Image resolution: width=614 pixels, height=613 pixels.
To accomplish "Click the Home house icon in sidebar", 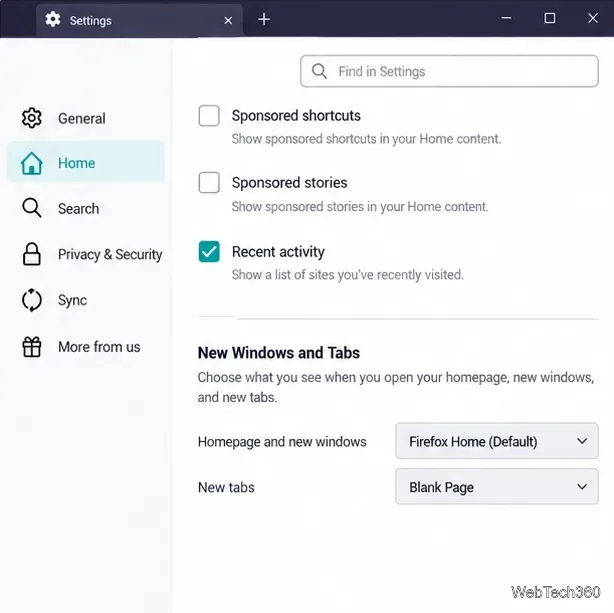I will coord(32,163).
